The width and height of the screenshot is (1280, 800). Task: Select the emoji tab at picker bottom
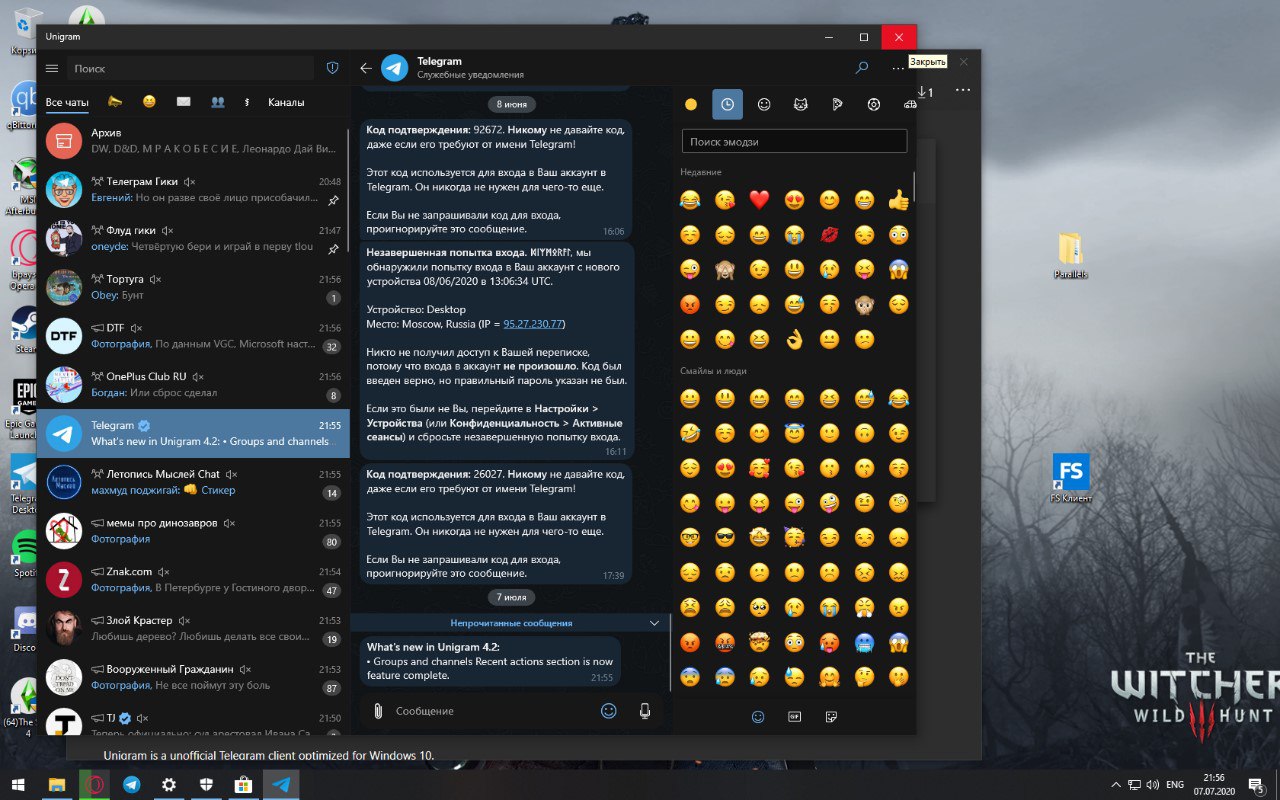(757, 716)
